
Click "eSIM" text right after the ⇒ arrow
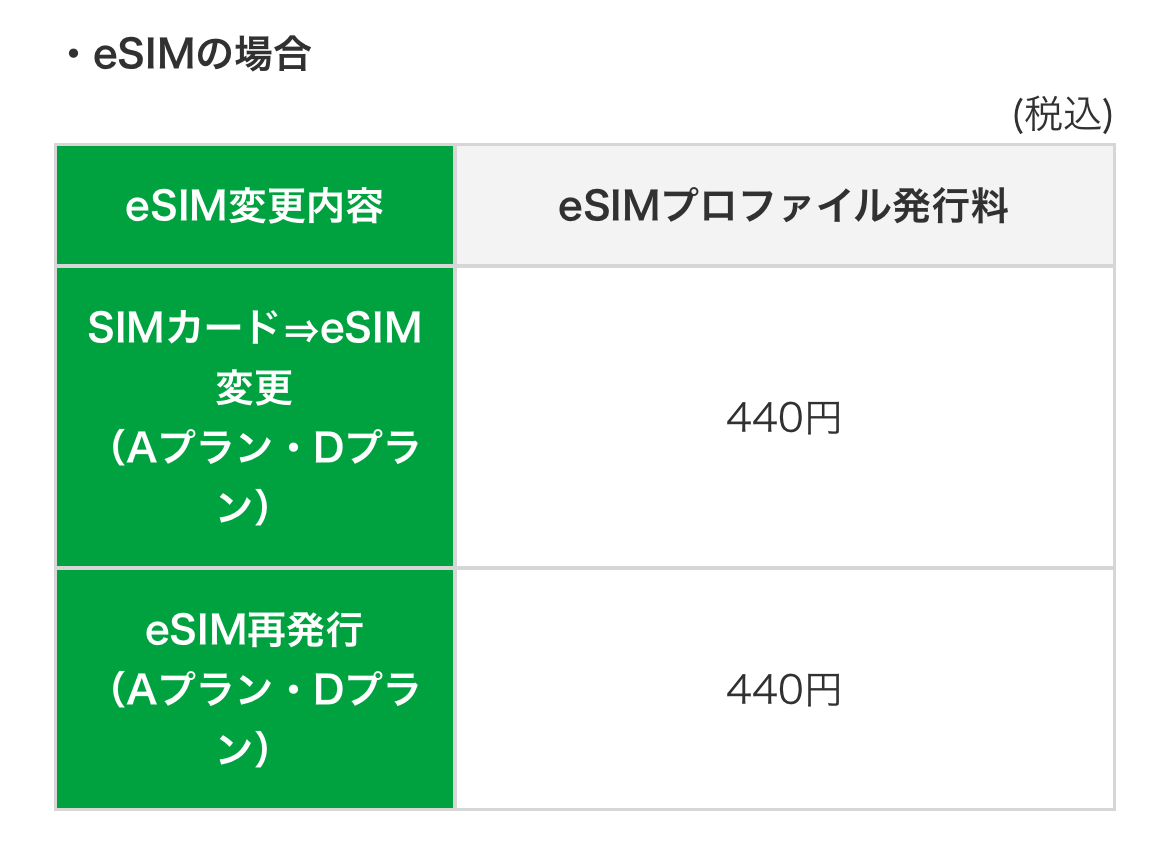pyautogui.click(x=371, y=329)
